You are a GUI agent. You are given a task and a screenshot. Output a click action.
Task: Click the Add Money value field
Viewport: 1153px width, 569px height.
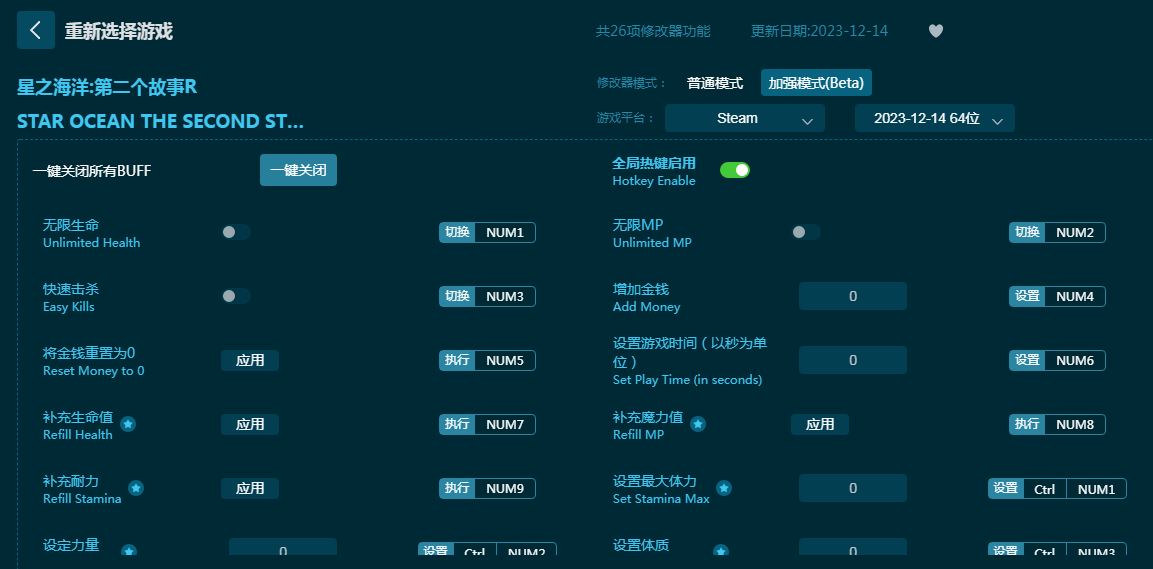[853, 296]
